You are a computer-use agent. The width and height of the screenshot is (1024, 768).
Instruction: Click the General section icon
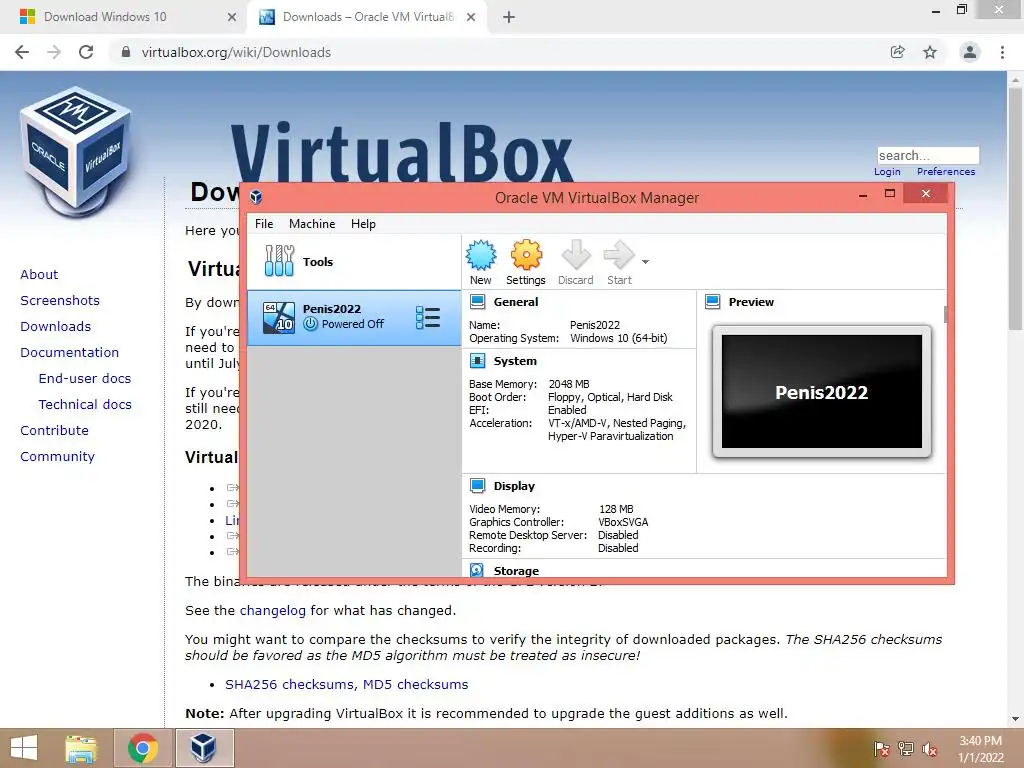(x=477, y=302)
